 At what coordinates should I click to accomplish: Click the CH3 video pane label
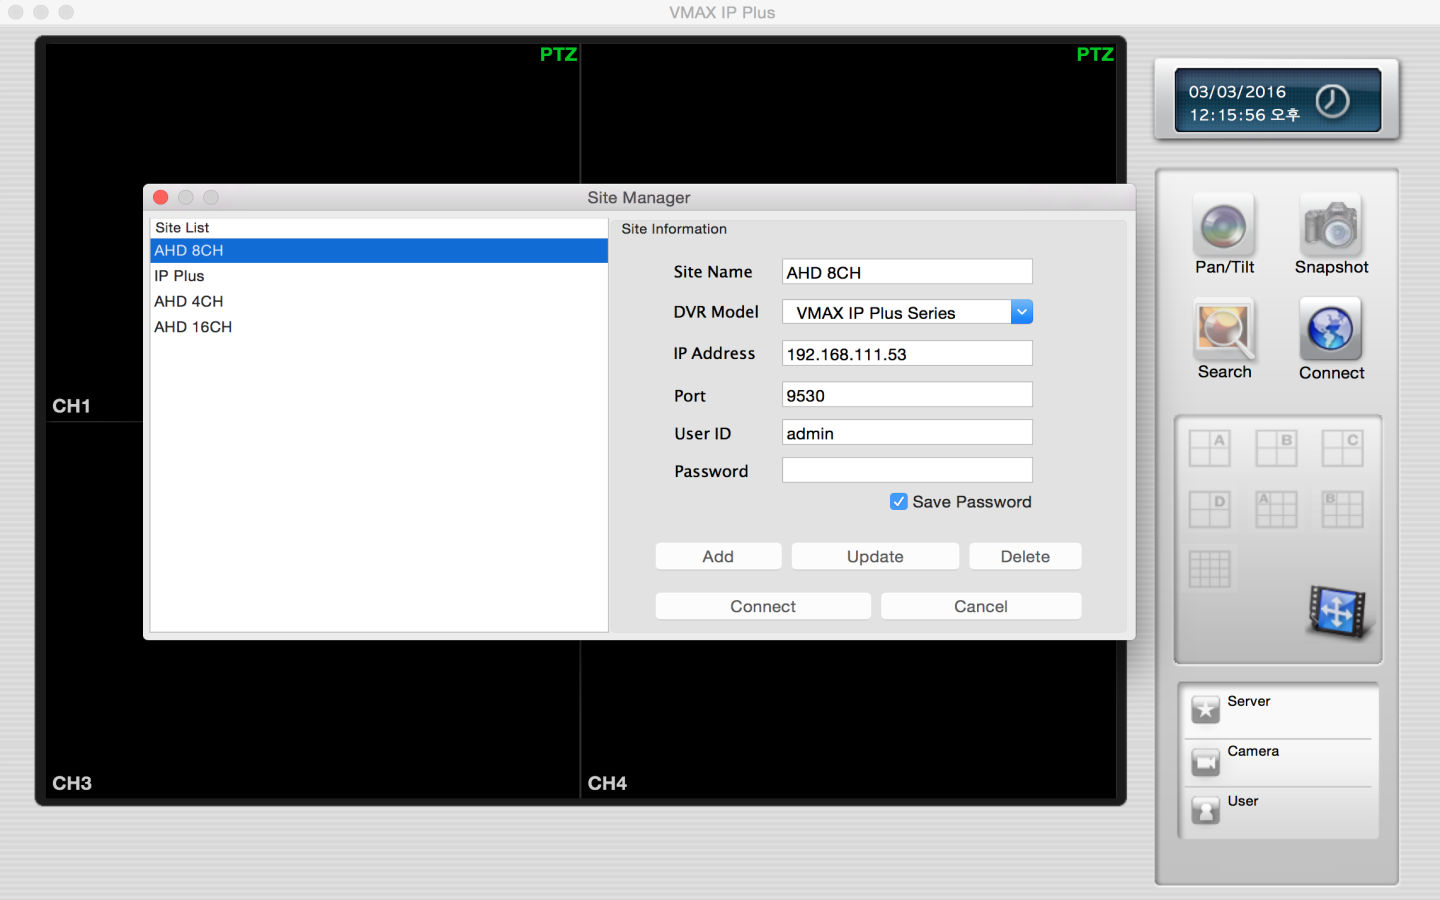point(72,783)
